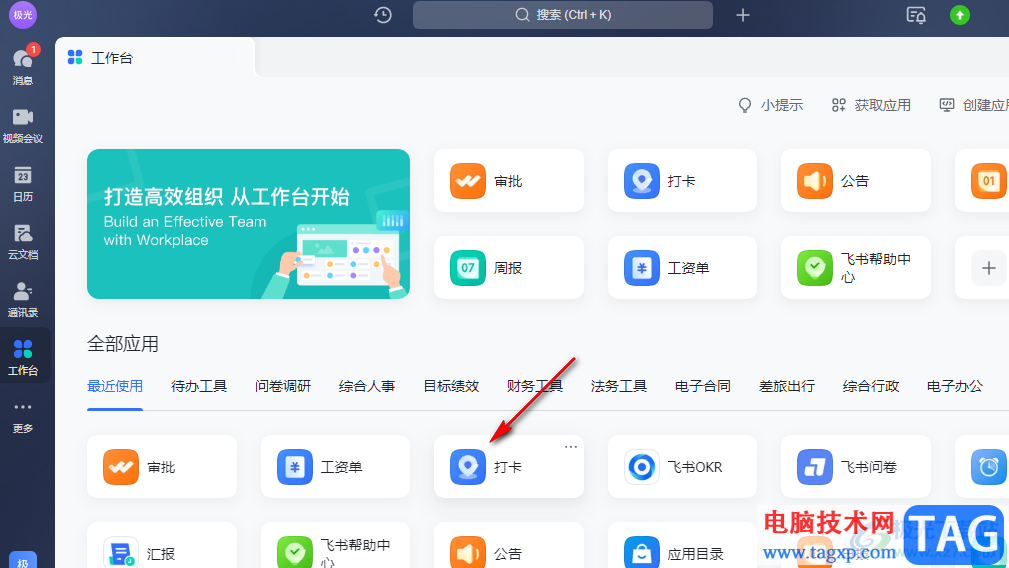Open Calendar (日历) in sidebar

[x=23, y=183]
